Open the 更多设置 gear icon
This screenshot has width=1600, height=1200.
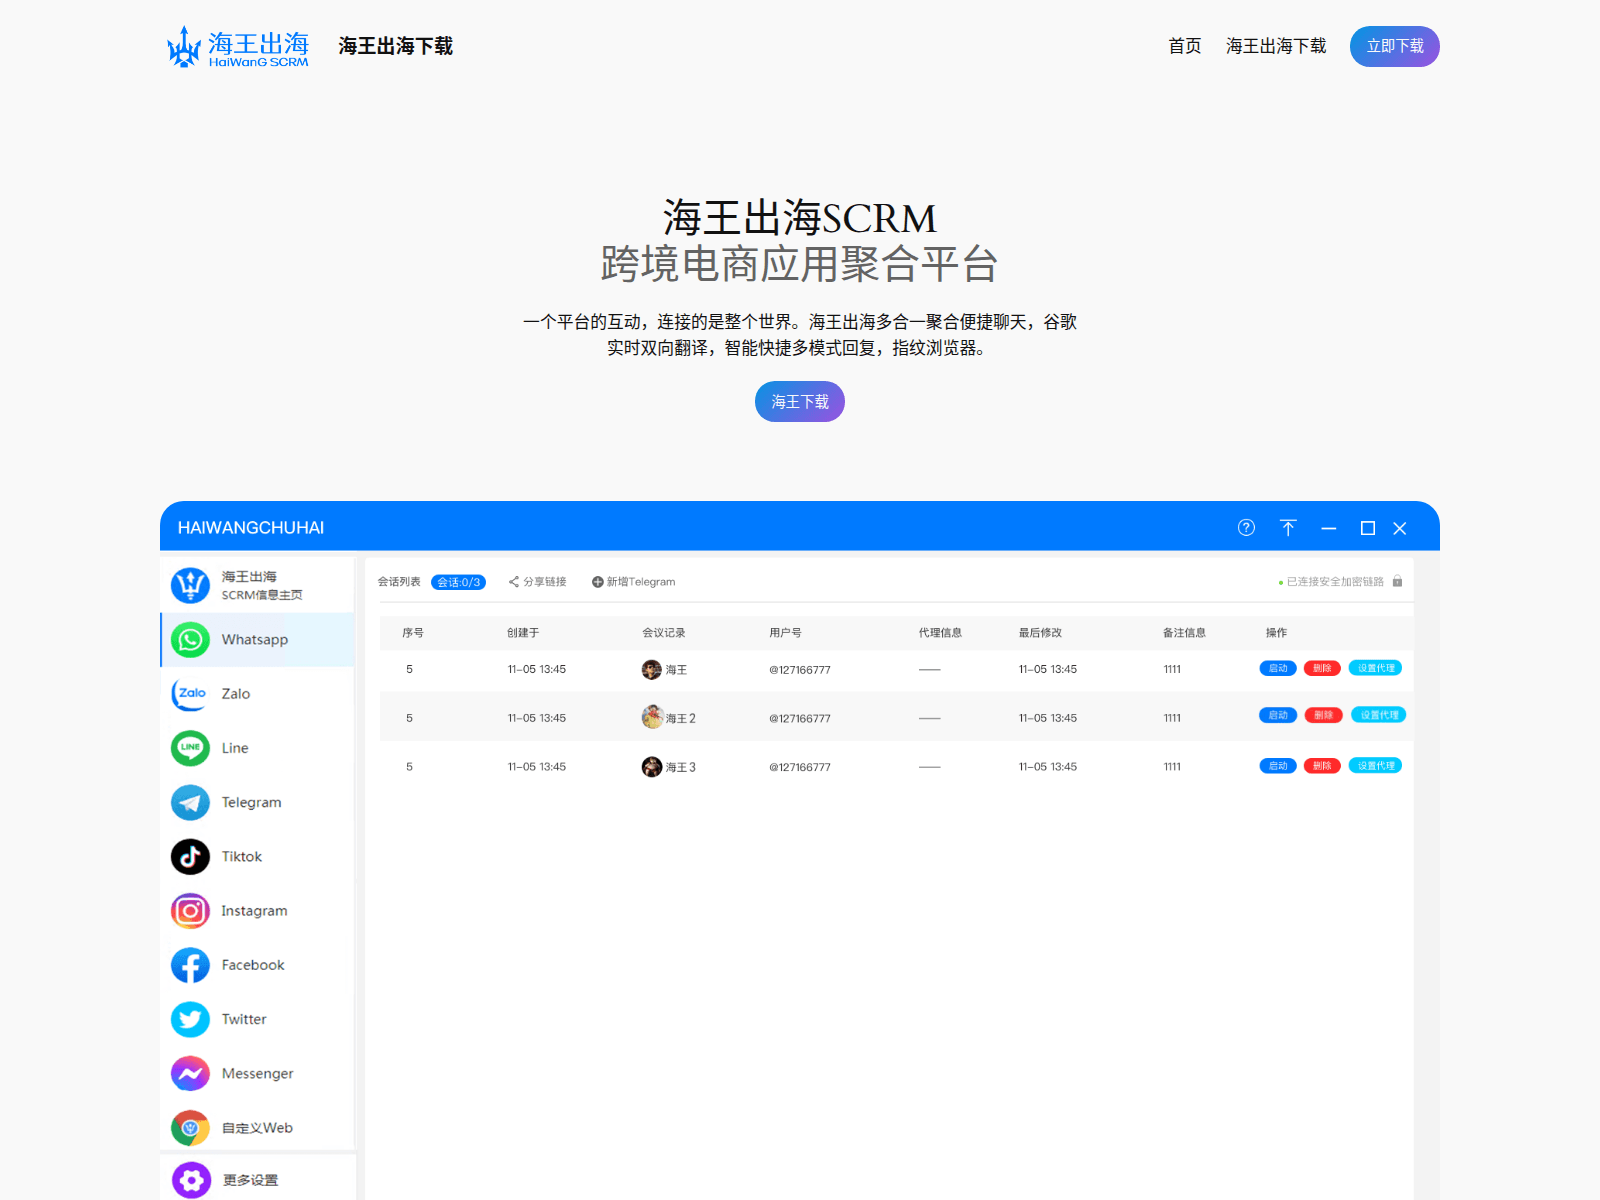tap(190, 1180)
